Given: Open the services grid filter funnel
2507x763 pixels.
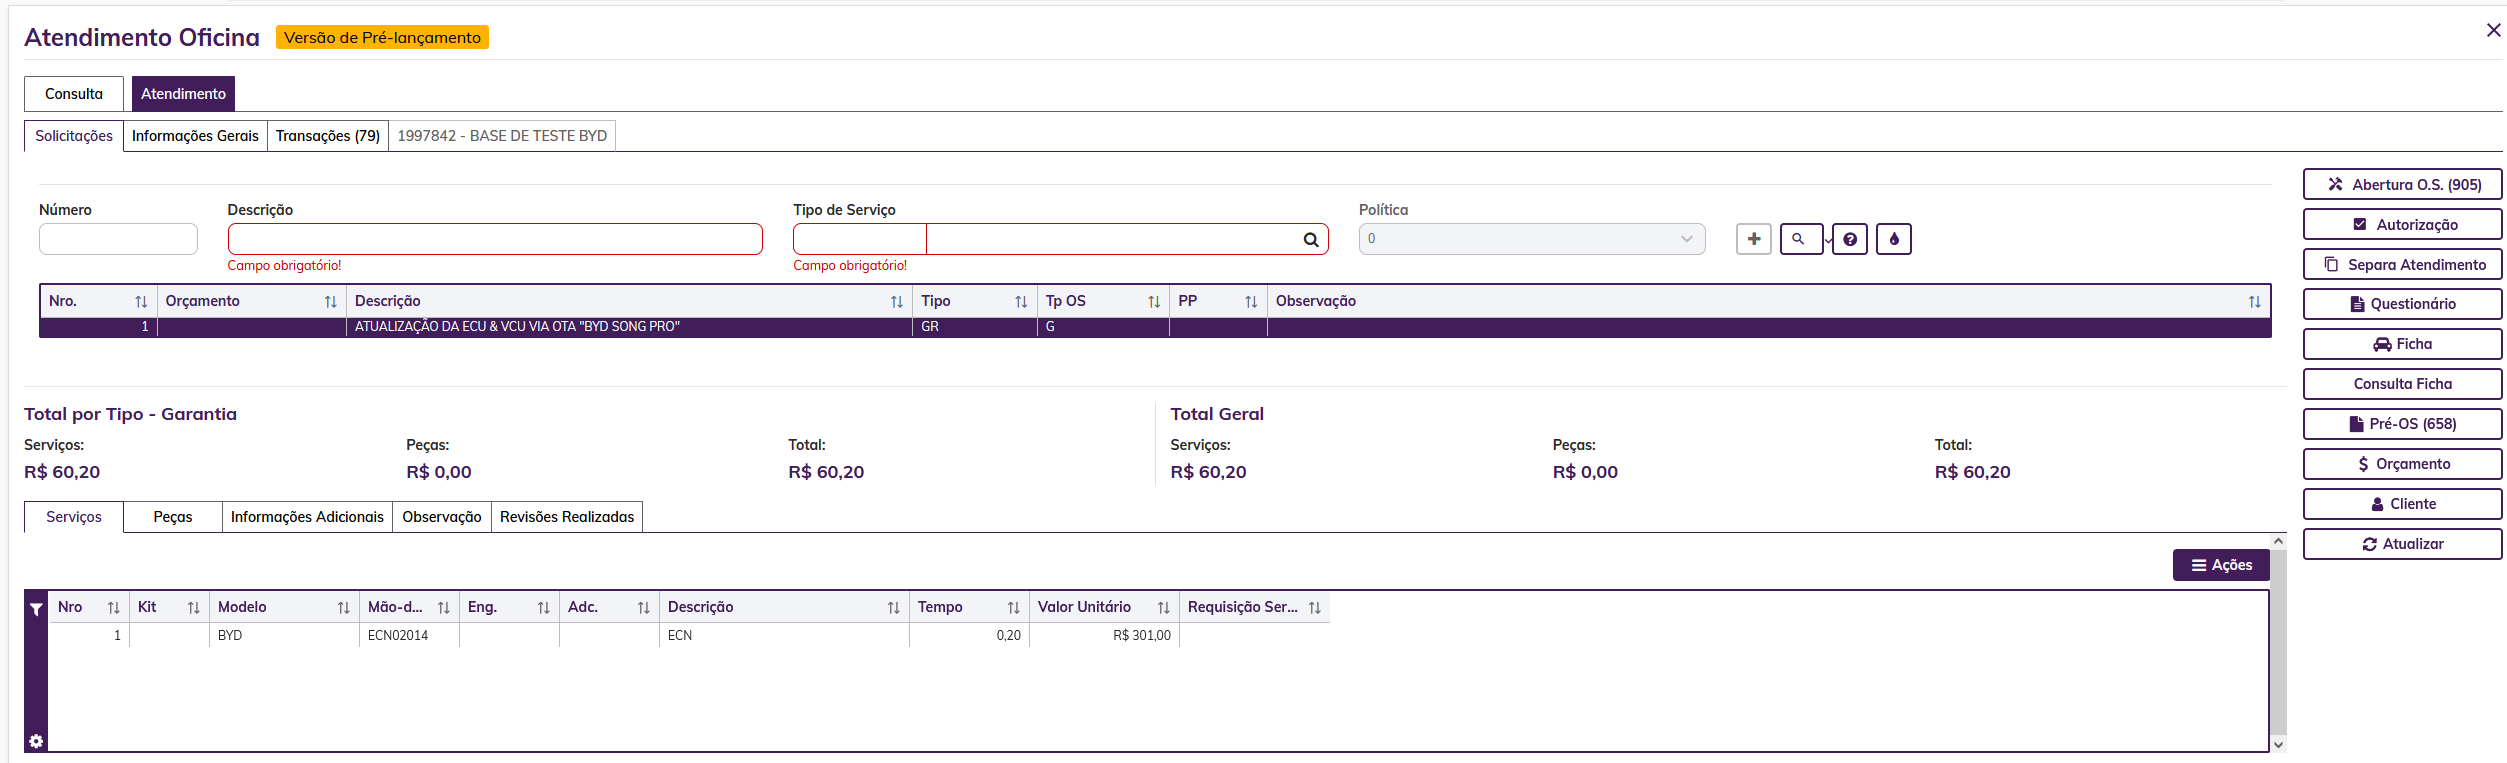Looking at the screenshot, I should point(36,609).
